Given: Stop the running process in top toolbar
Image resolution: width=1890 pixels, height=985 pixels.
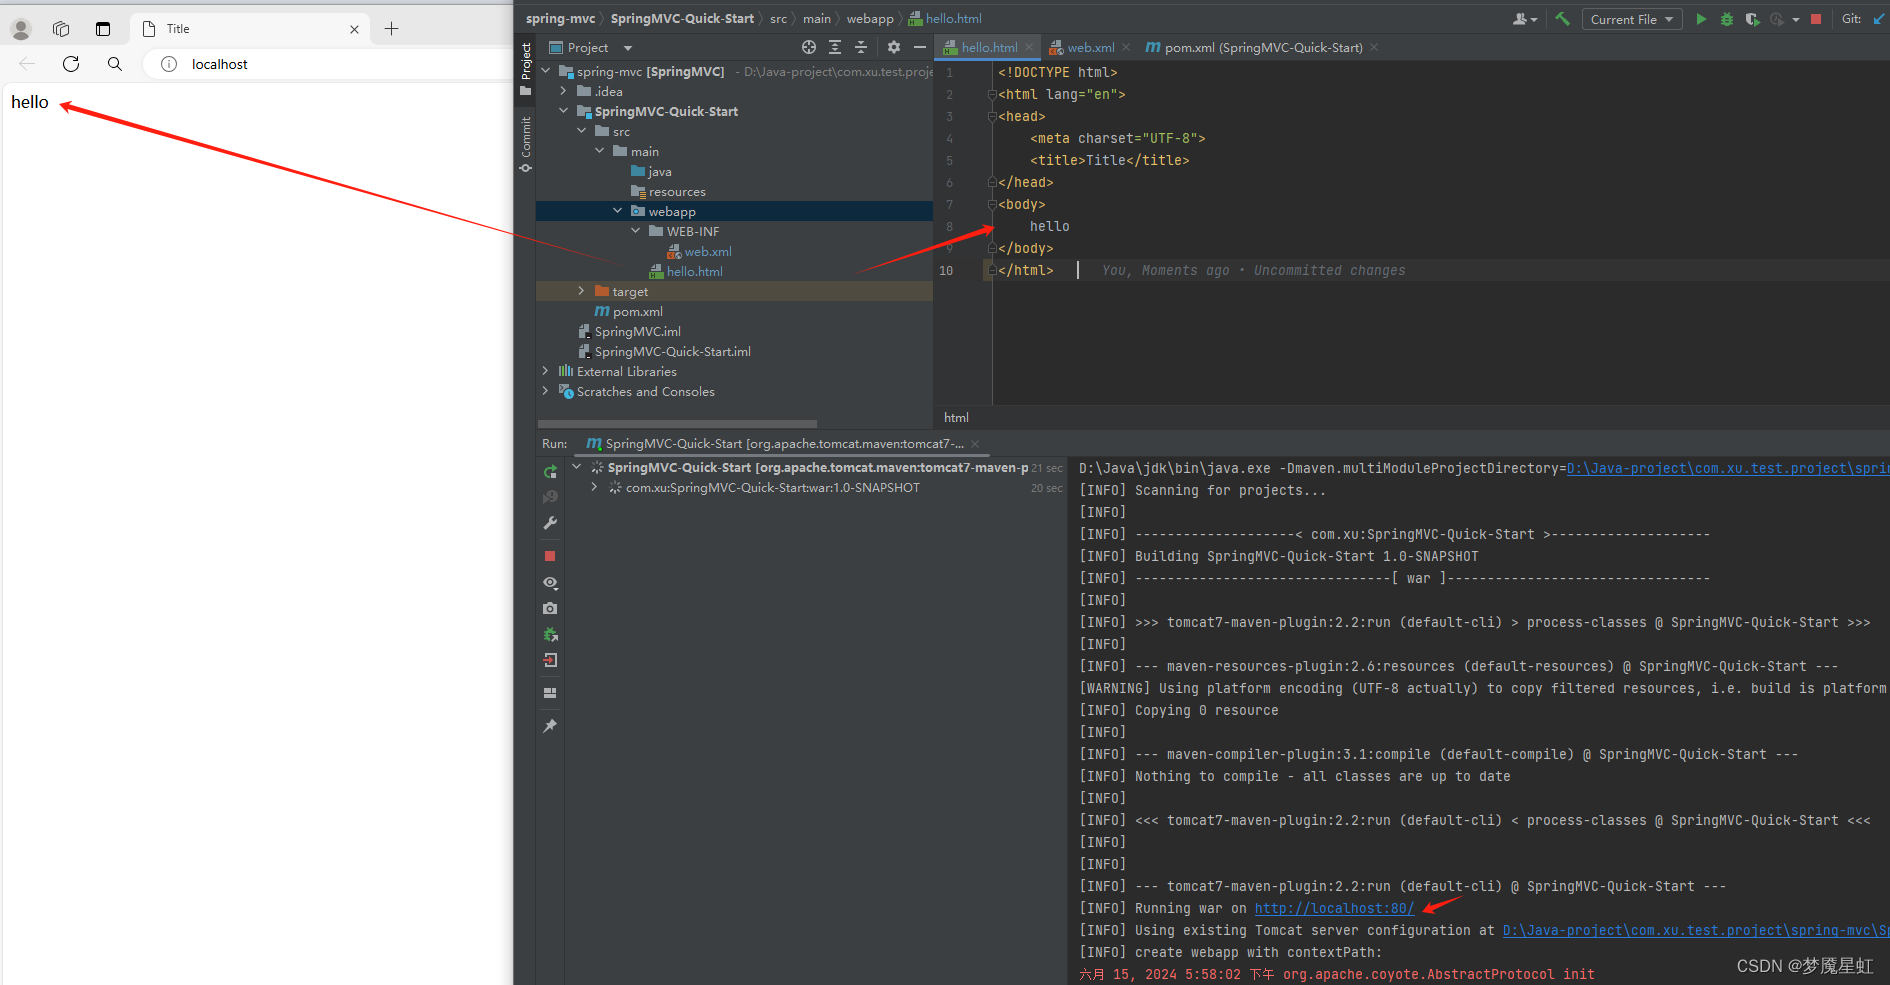Looking at the screenshot, I should point(1816,19).
